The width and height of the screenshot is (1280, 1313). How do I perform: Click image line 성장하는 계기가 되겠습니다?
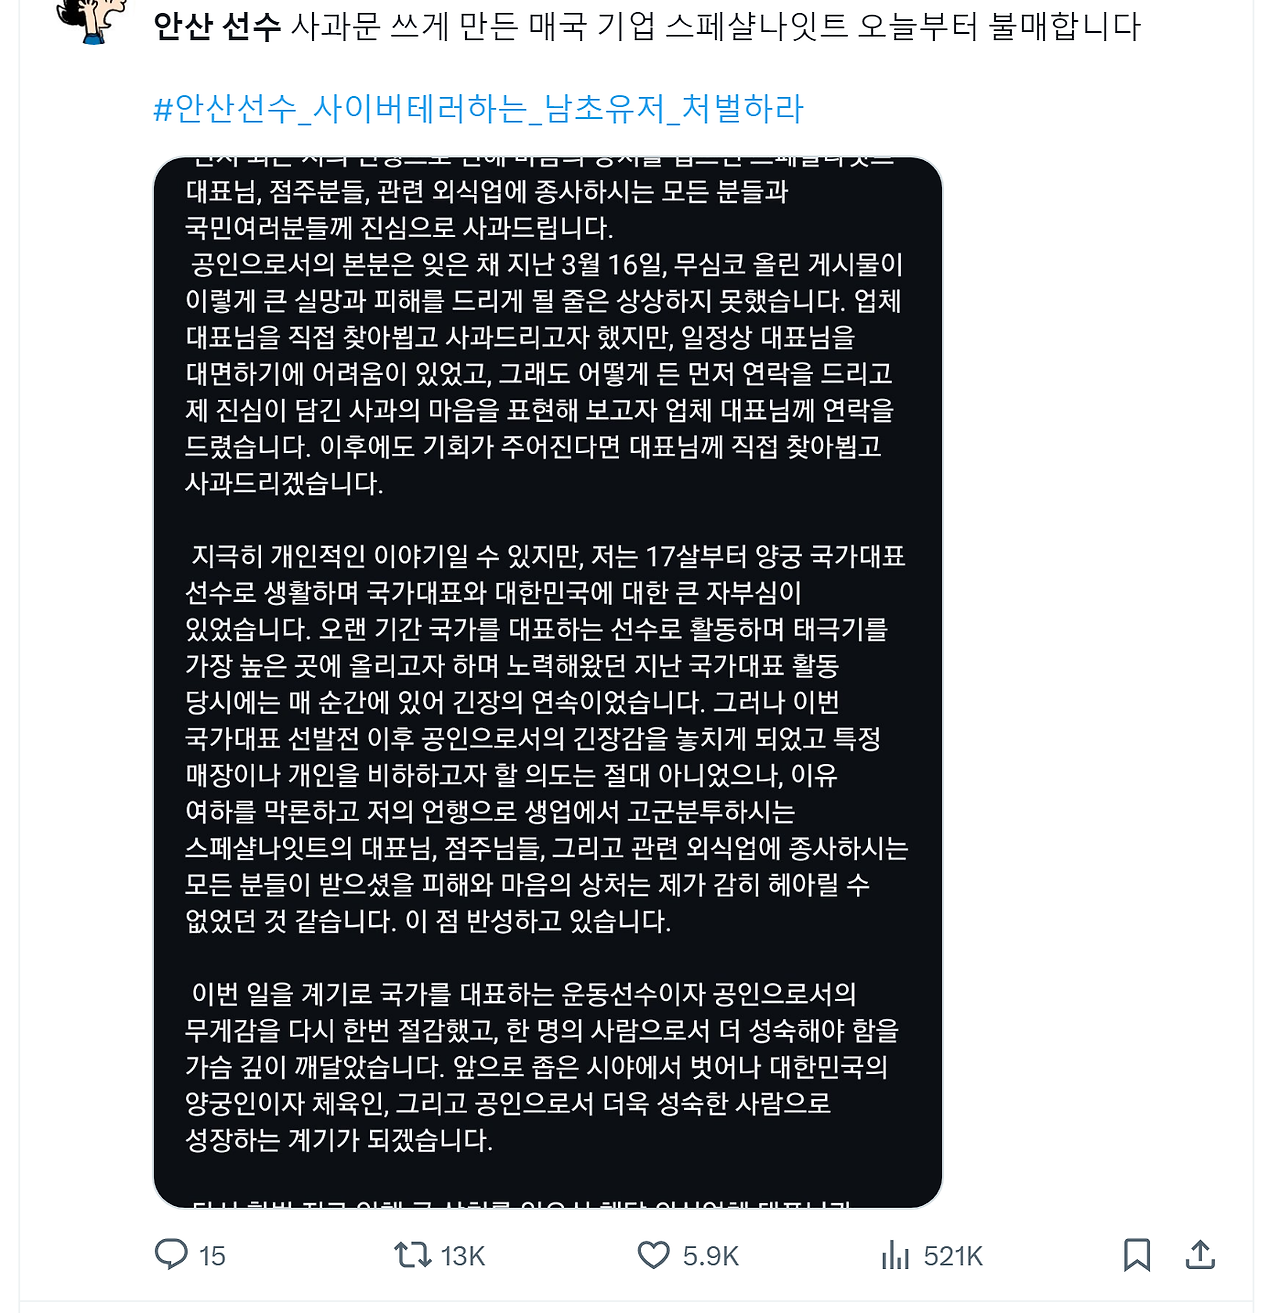point(339,1139)
